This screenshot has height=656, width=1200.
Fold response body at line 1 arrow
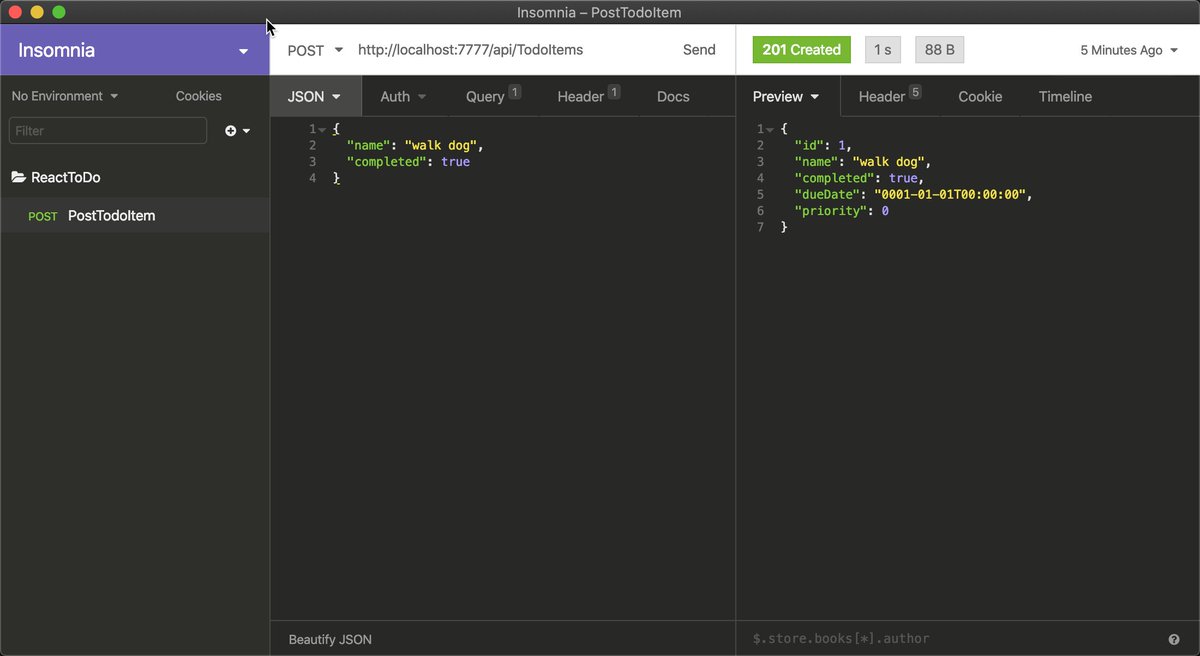click(770, 130)
